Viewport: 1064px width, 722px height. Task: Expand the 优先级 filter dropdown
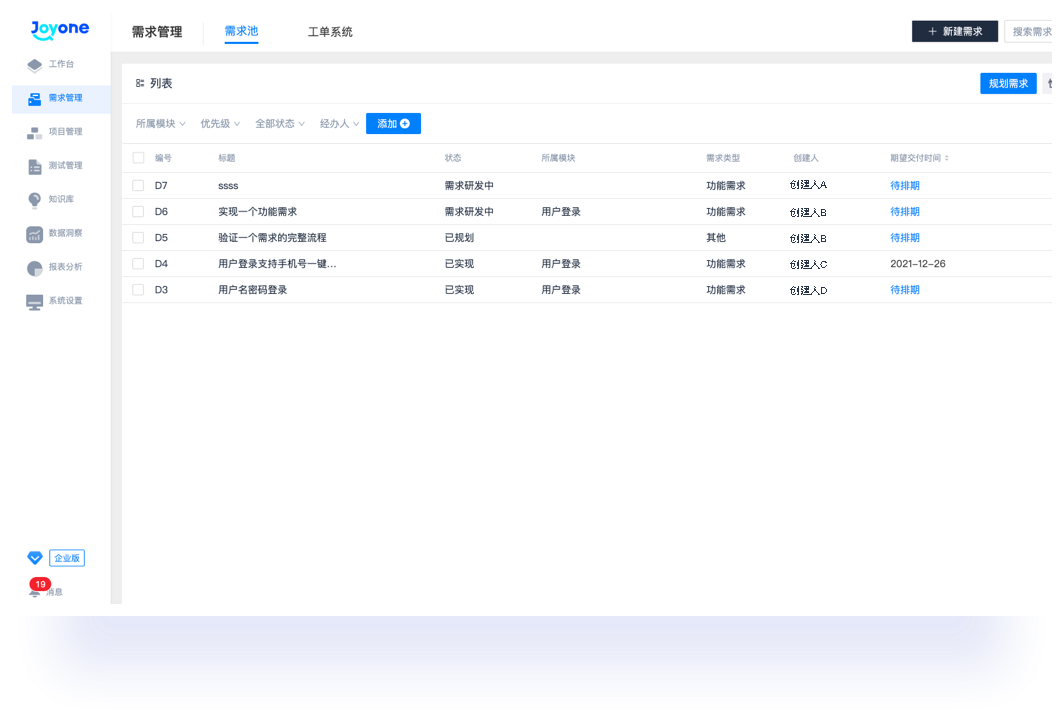click(220, 124)
